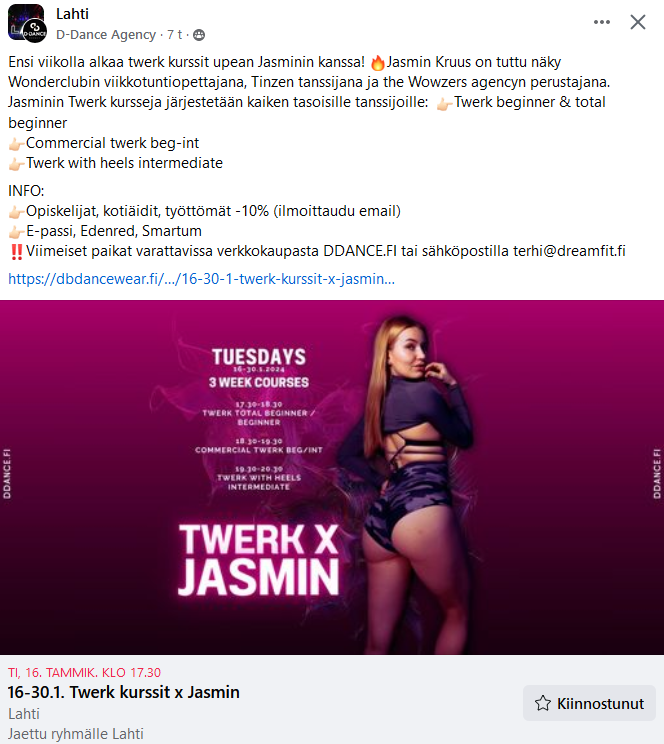
Task: Open event title 16-30.1. Twerk kurssit x Jasmin
Action: click(123, 692)
